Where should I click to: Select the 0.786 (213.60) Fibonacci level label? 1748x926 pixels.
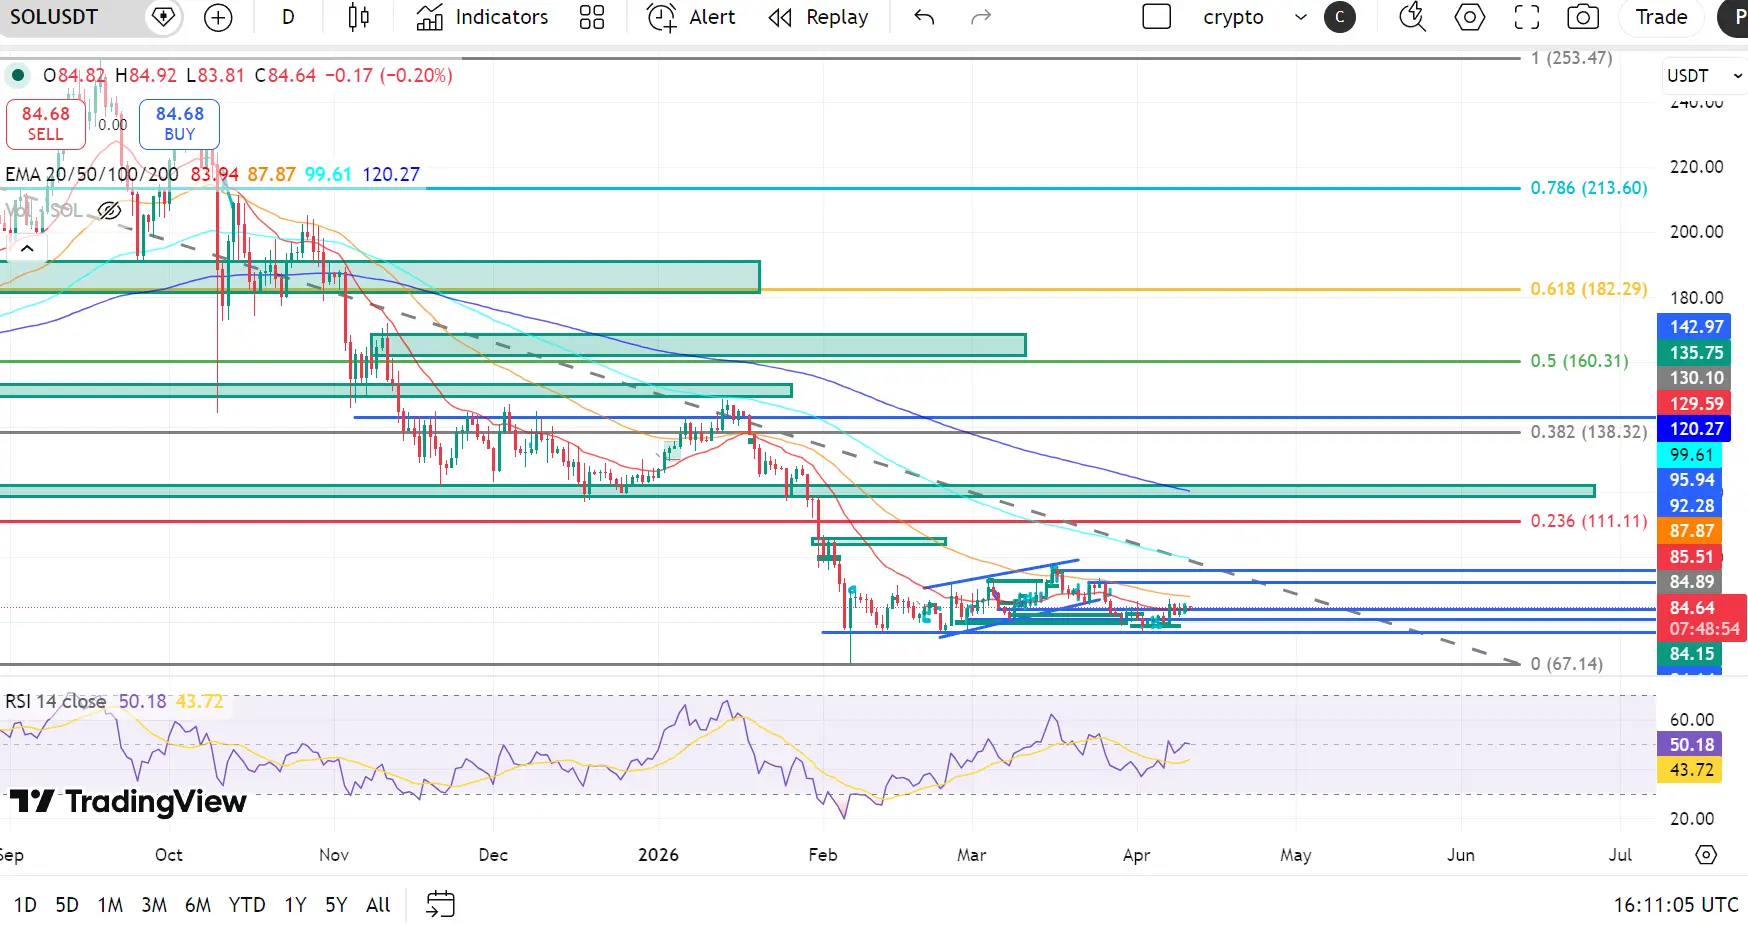[x=1588, y=188]
